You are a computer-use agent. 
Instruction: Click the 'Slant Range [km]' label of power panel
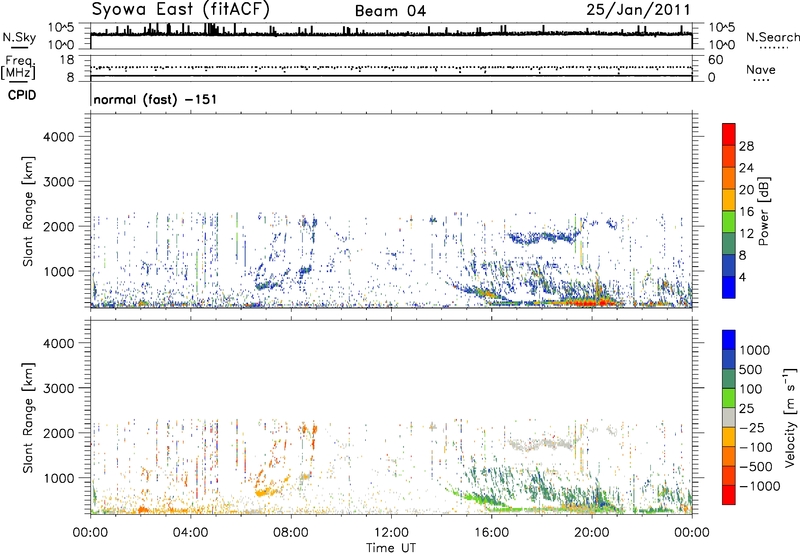(28, 211)
